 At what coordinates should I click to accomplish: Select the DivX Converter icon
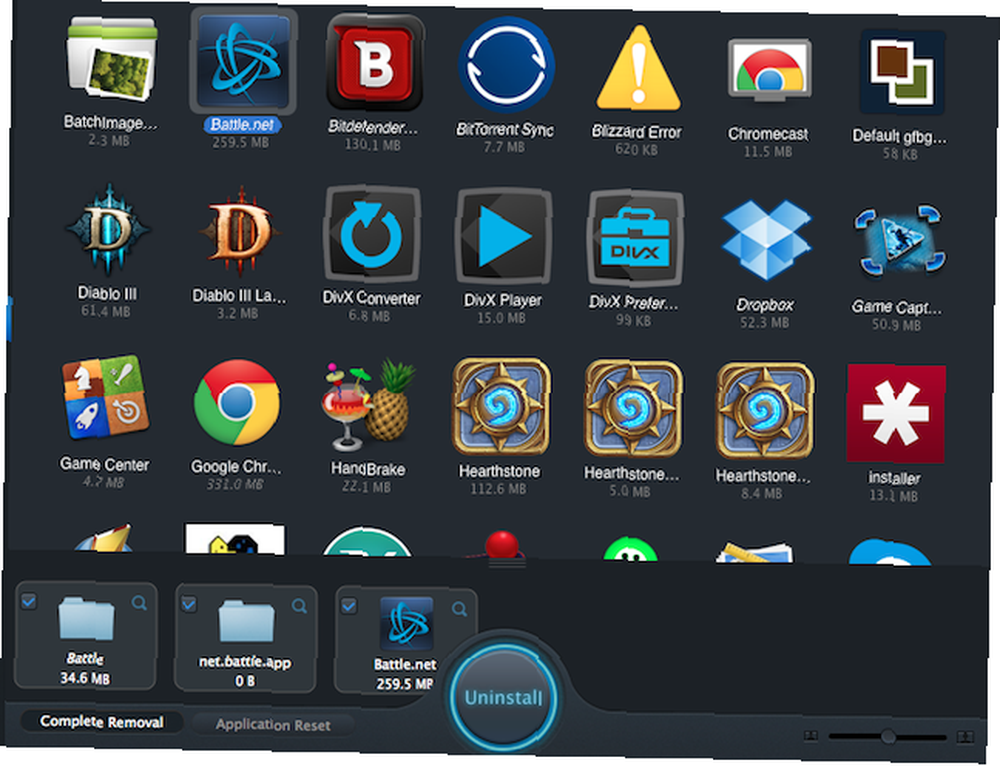click(372, 235)
